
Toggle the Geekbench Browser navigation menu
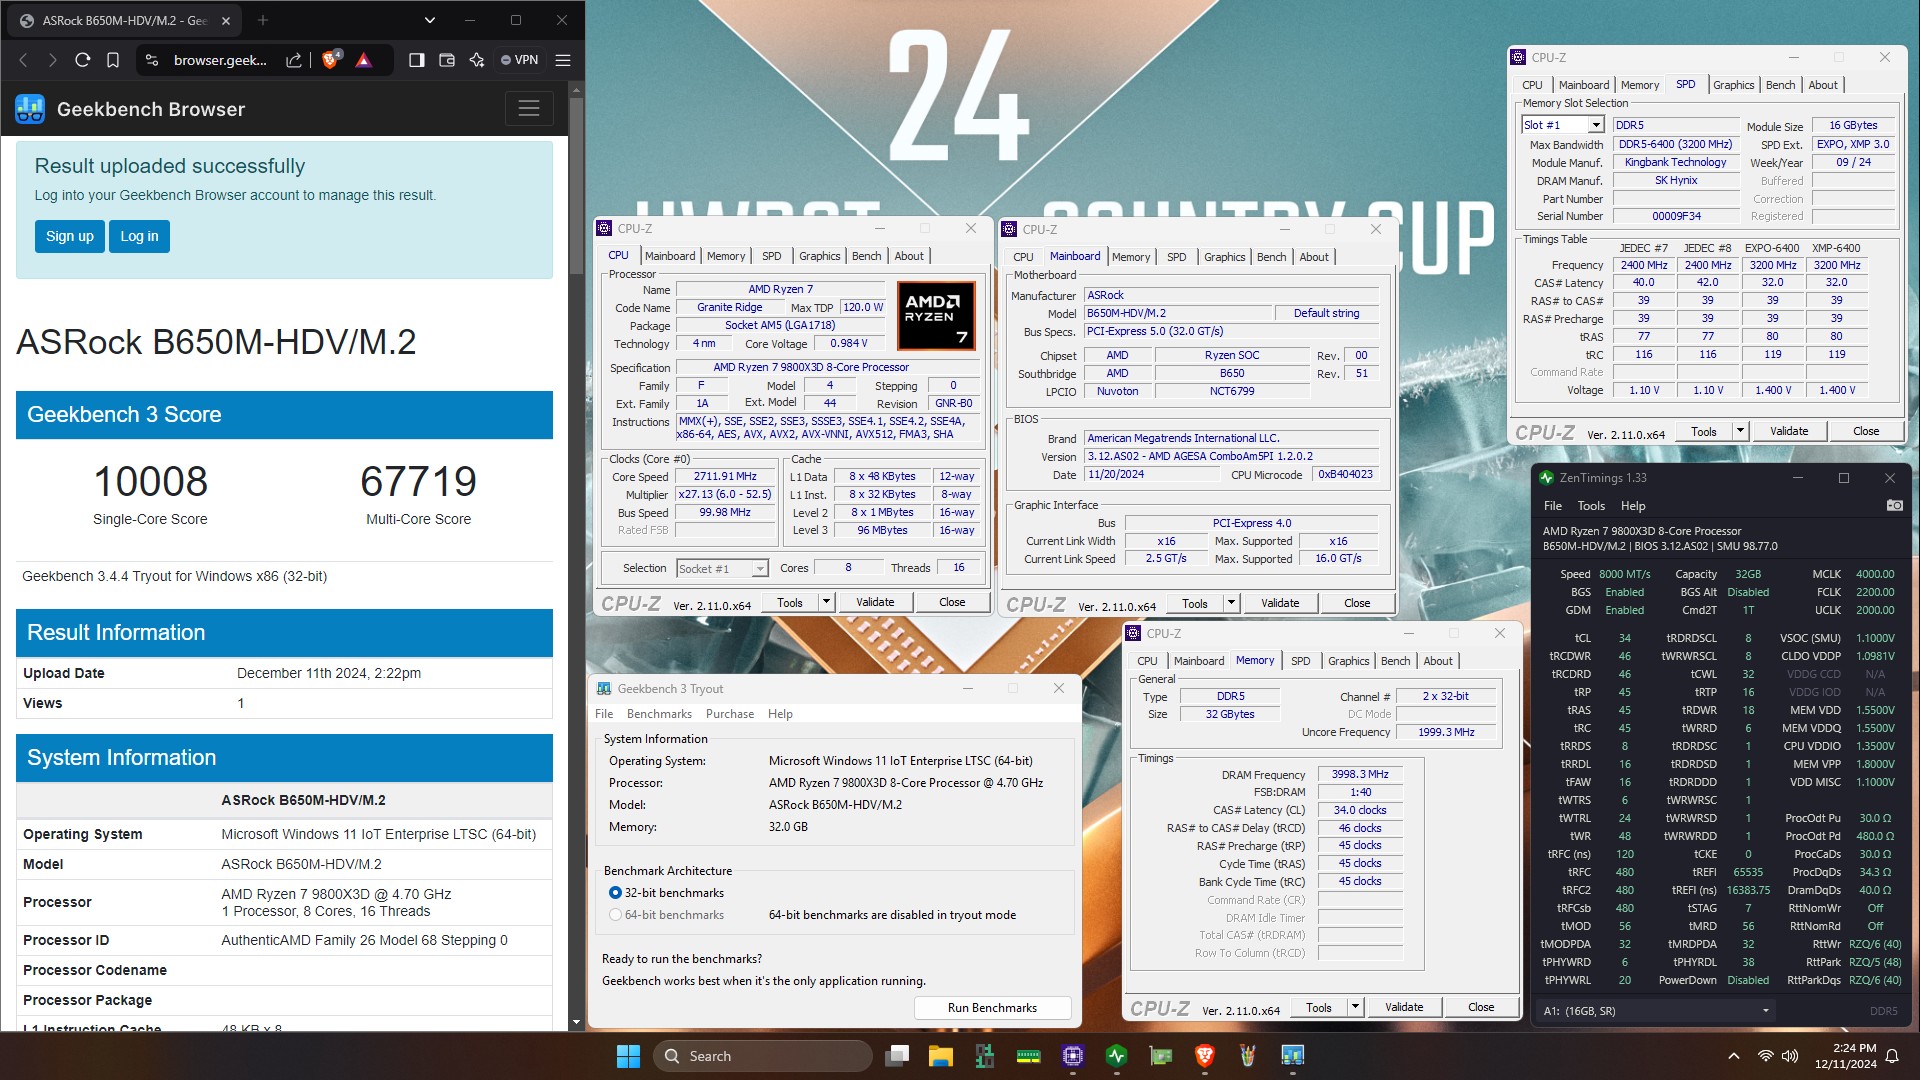[x=529, y=108]
